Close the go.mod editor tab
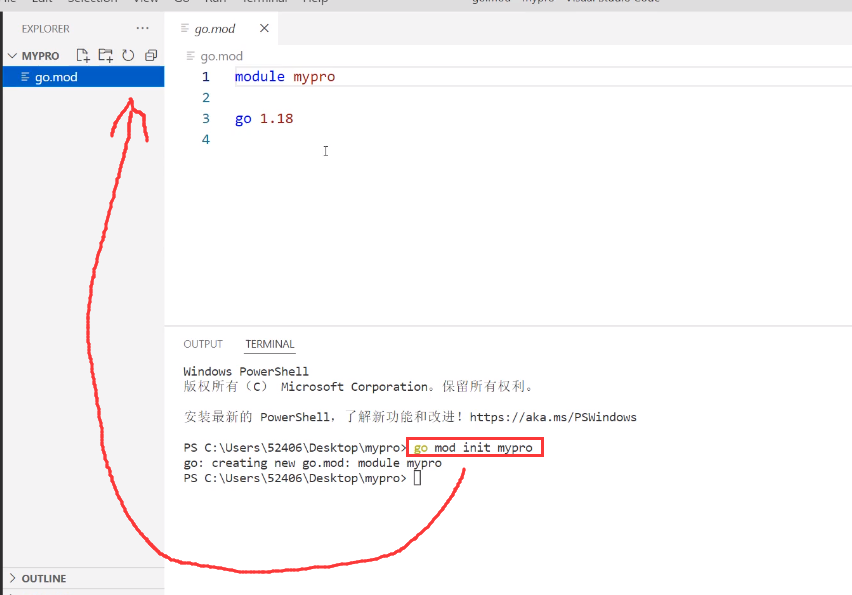The height and width of the screenshot is (595, 852). (264, 28)
